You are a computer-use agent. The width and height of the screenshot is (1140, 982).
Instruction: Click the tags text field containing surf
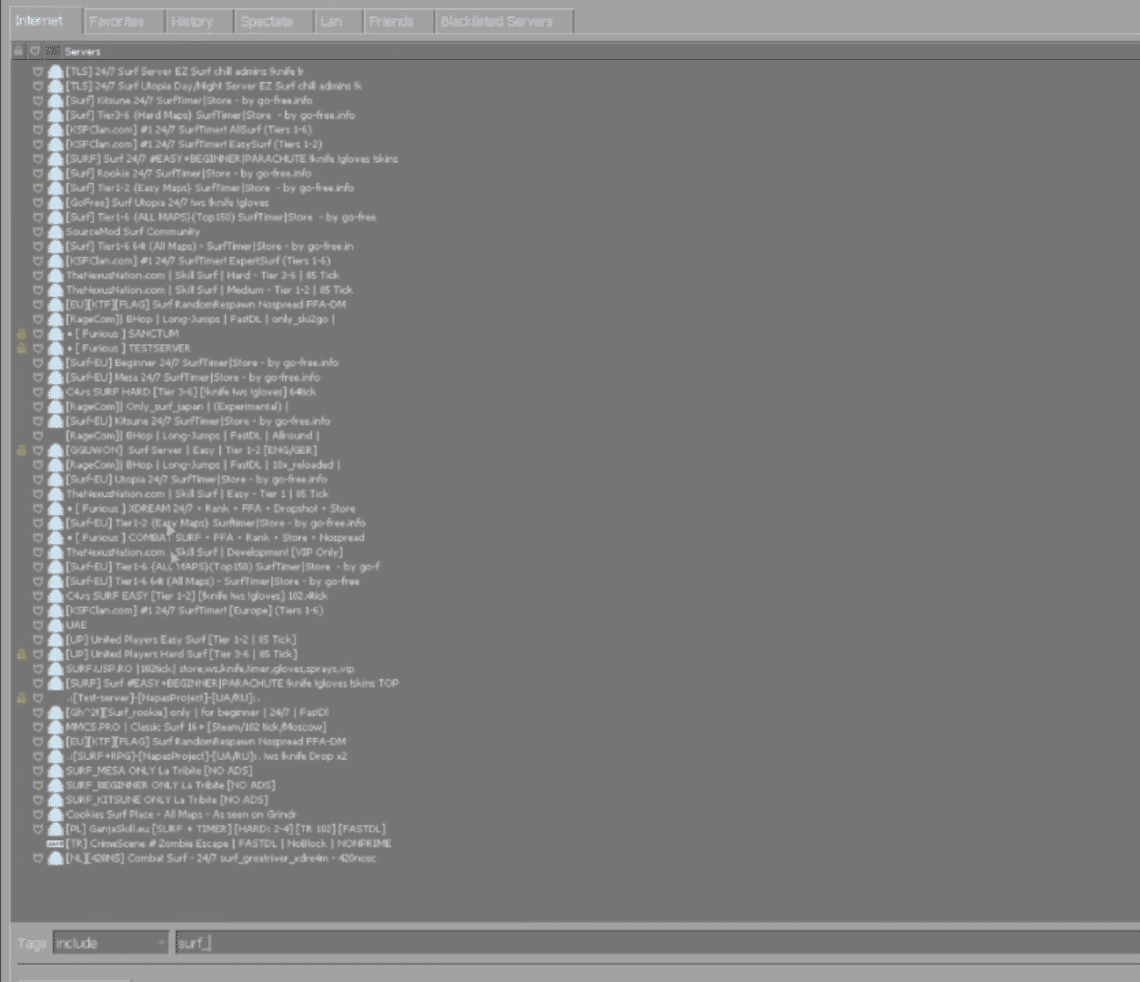pyautogui.click(x=650, y=943)
